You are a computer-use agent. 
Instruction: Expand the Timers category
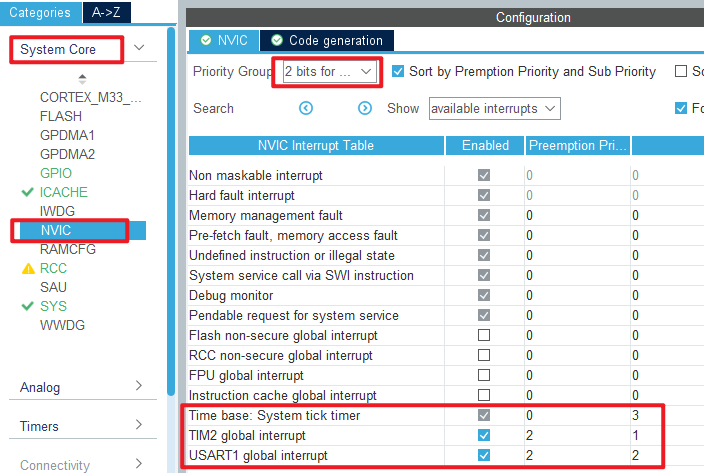coord(83,425)
